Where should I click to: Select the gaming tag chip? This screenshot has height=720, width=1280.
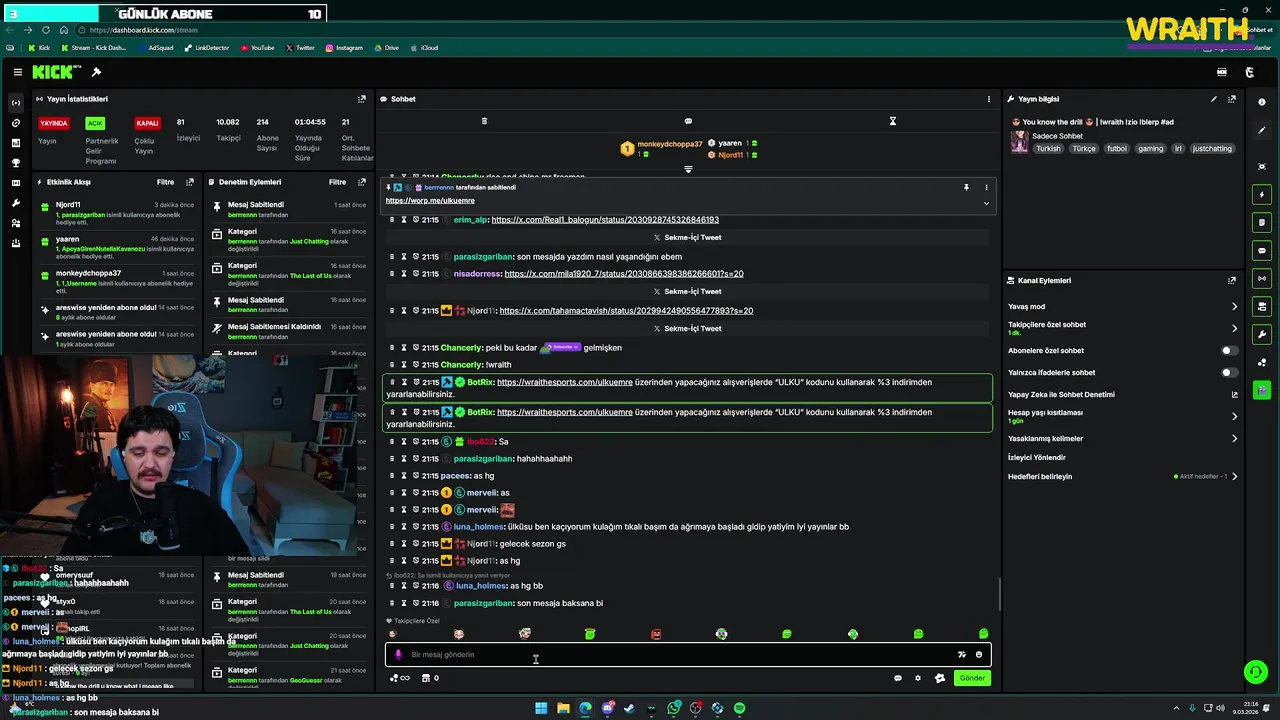[x=1150, y=148]
